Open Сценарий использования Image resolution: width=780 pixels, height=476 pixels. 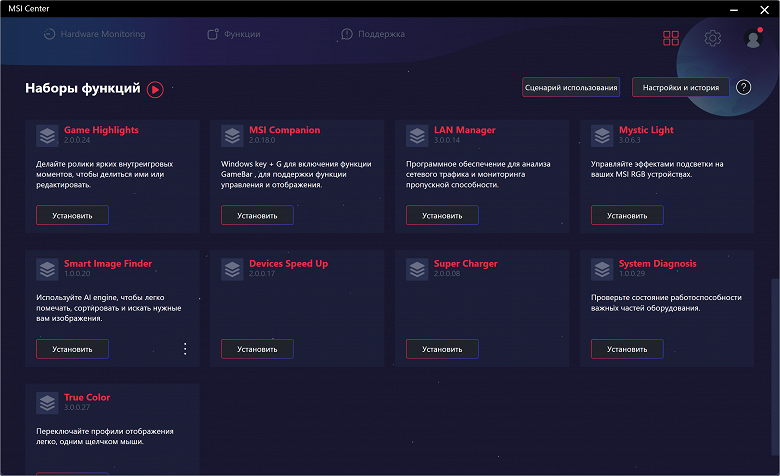tap(571, 88)
